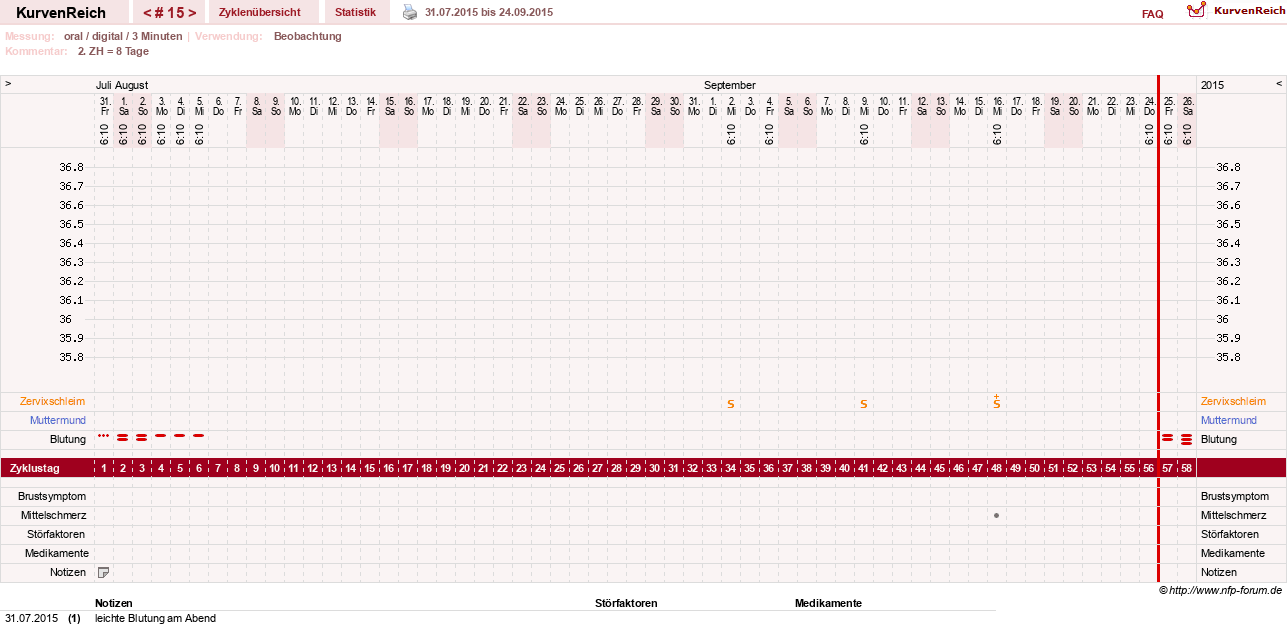Screen dimensions: 1287x642
Task: Click the 35.8 label on right temperature axis
Action: pos(1229,357)
